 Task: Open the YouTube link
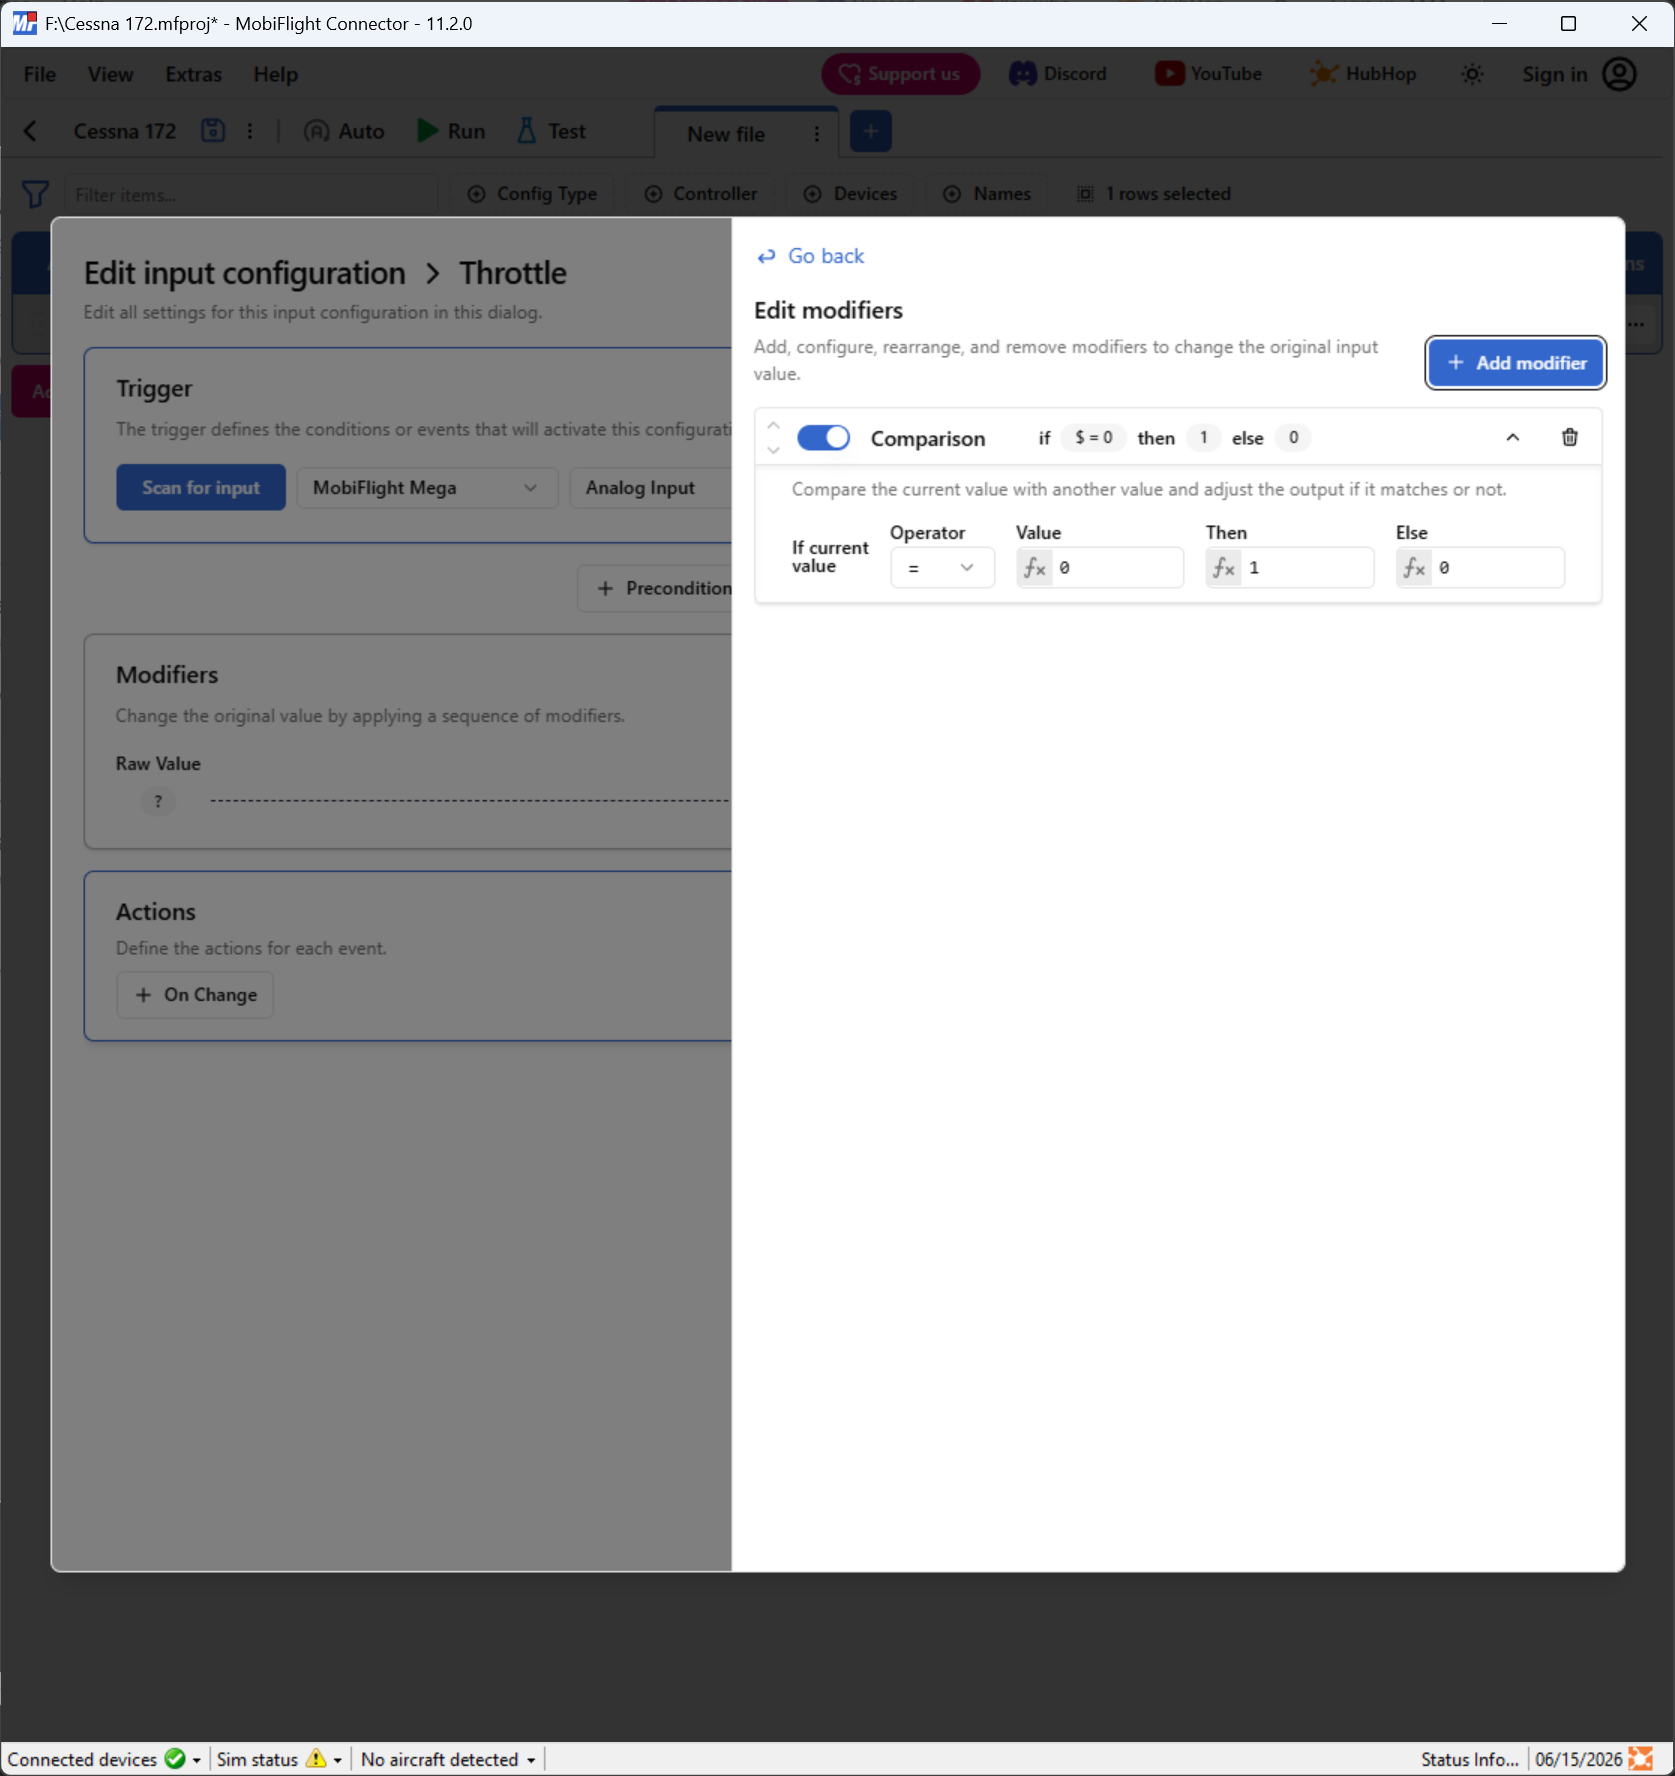pos(1209,74)
